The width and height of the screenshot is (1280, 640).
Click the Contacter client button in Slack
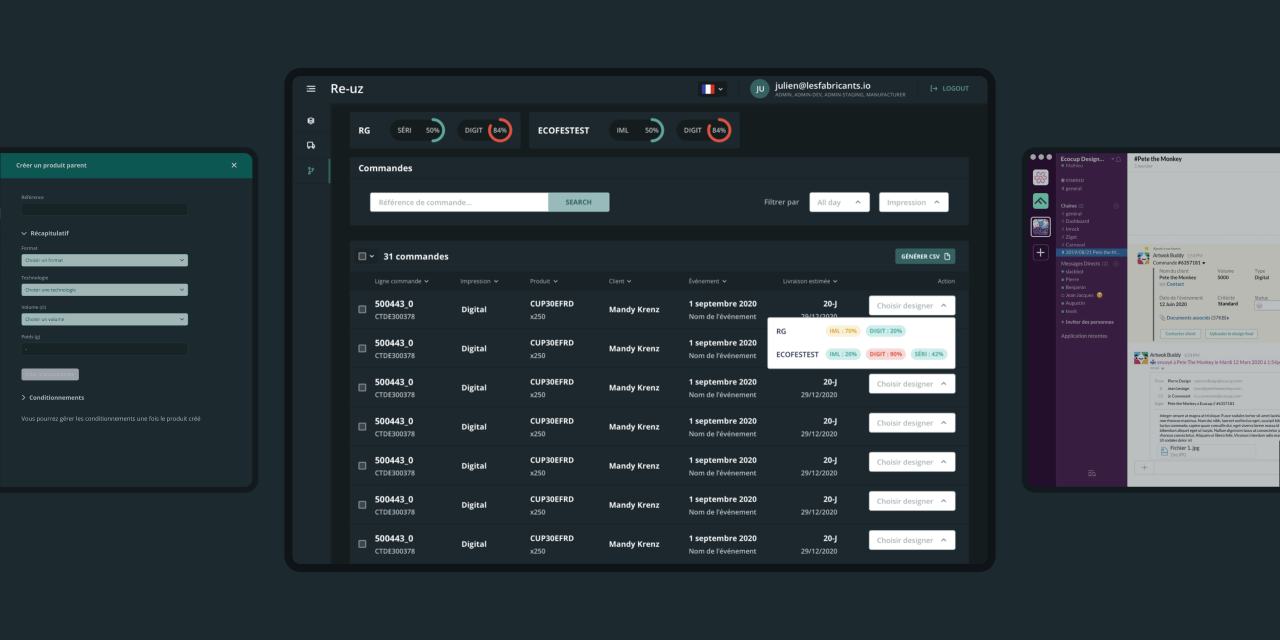[1180, 334]
